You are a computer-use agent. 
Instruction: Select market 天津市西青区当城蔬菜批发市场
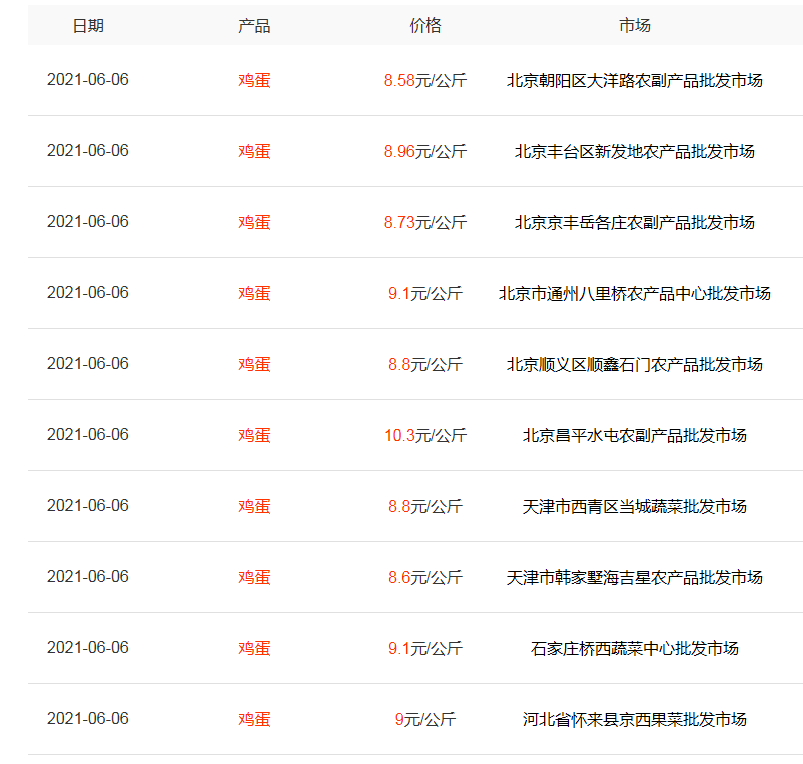point(635,506)
